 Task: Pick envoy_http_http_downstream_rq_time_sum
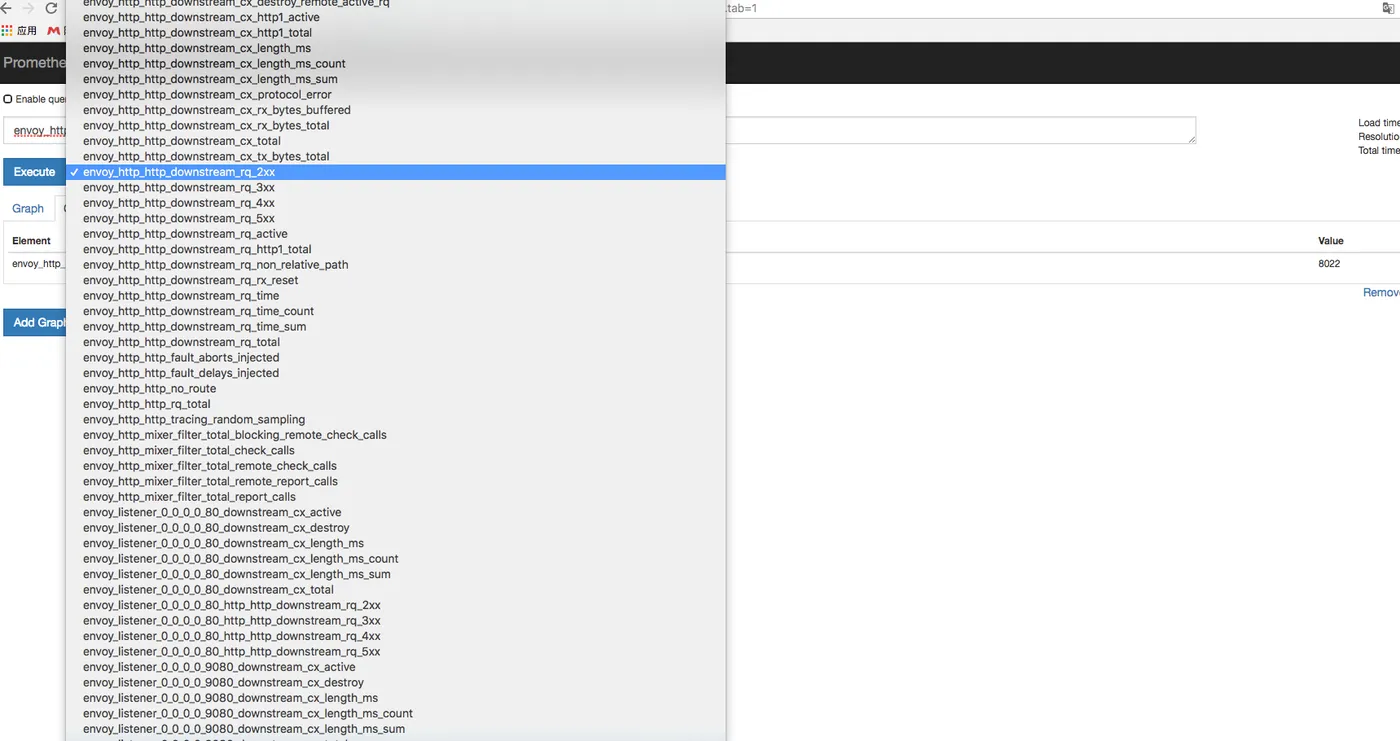coord(396,327)
